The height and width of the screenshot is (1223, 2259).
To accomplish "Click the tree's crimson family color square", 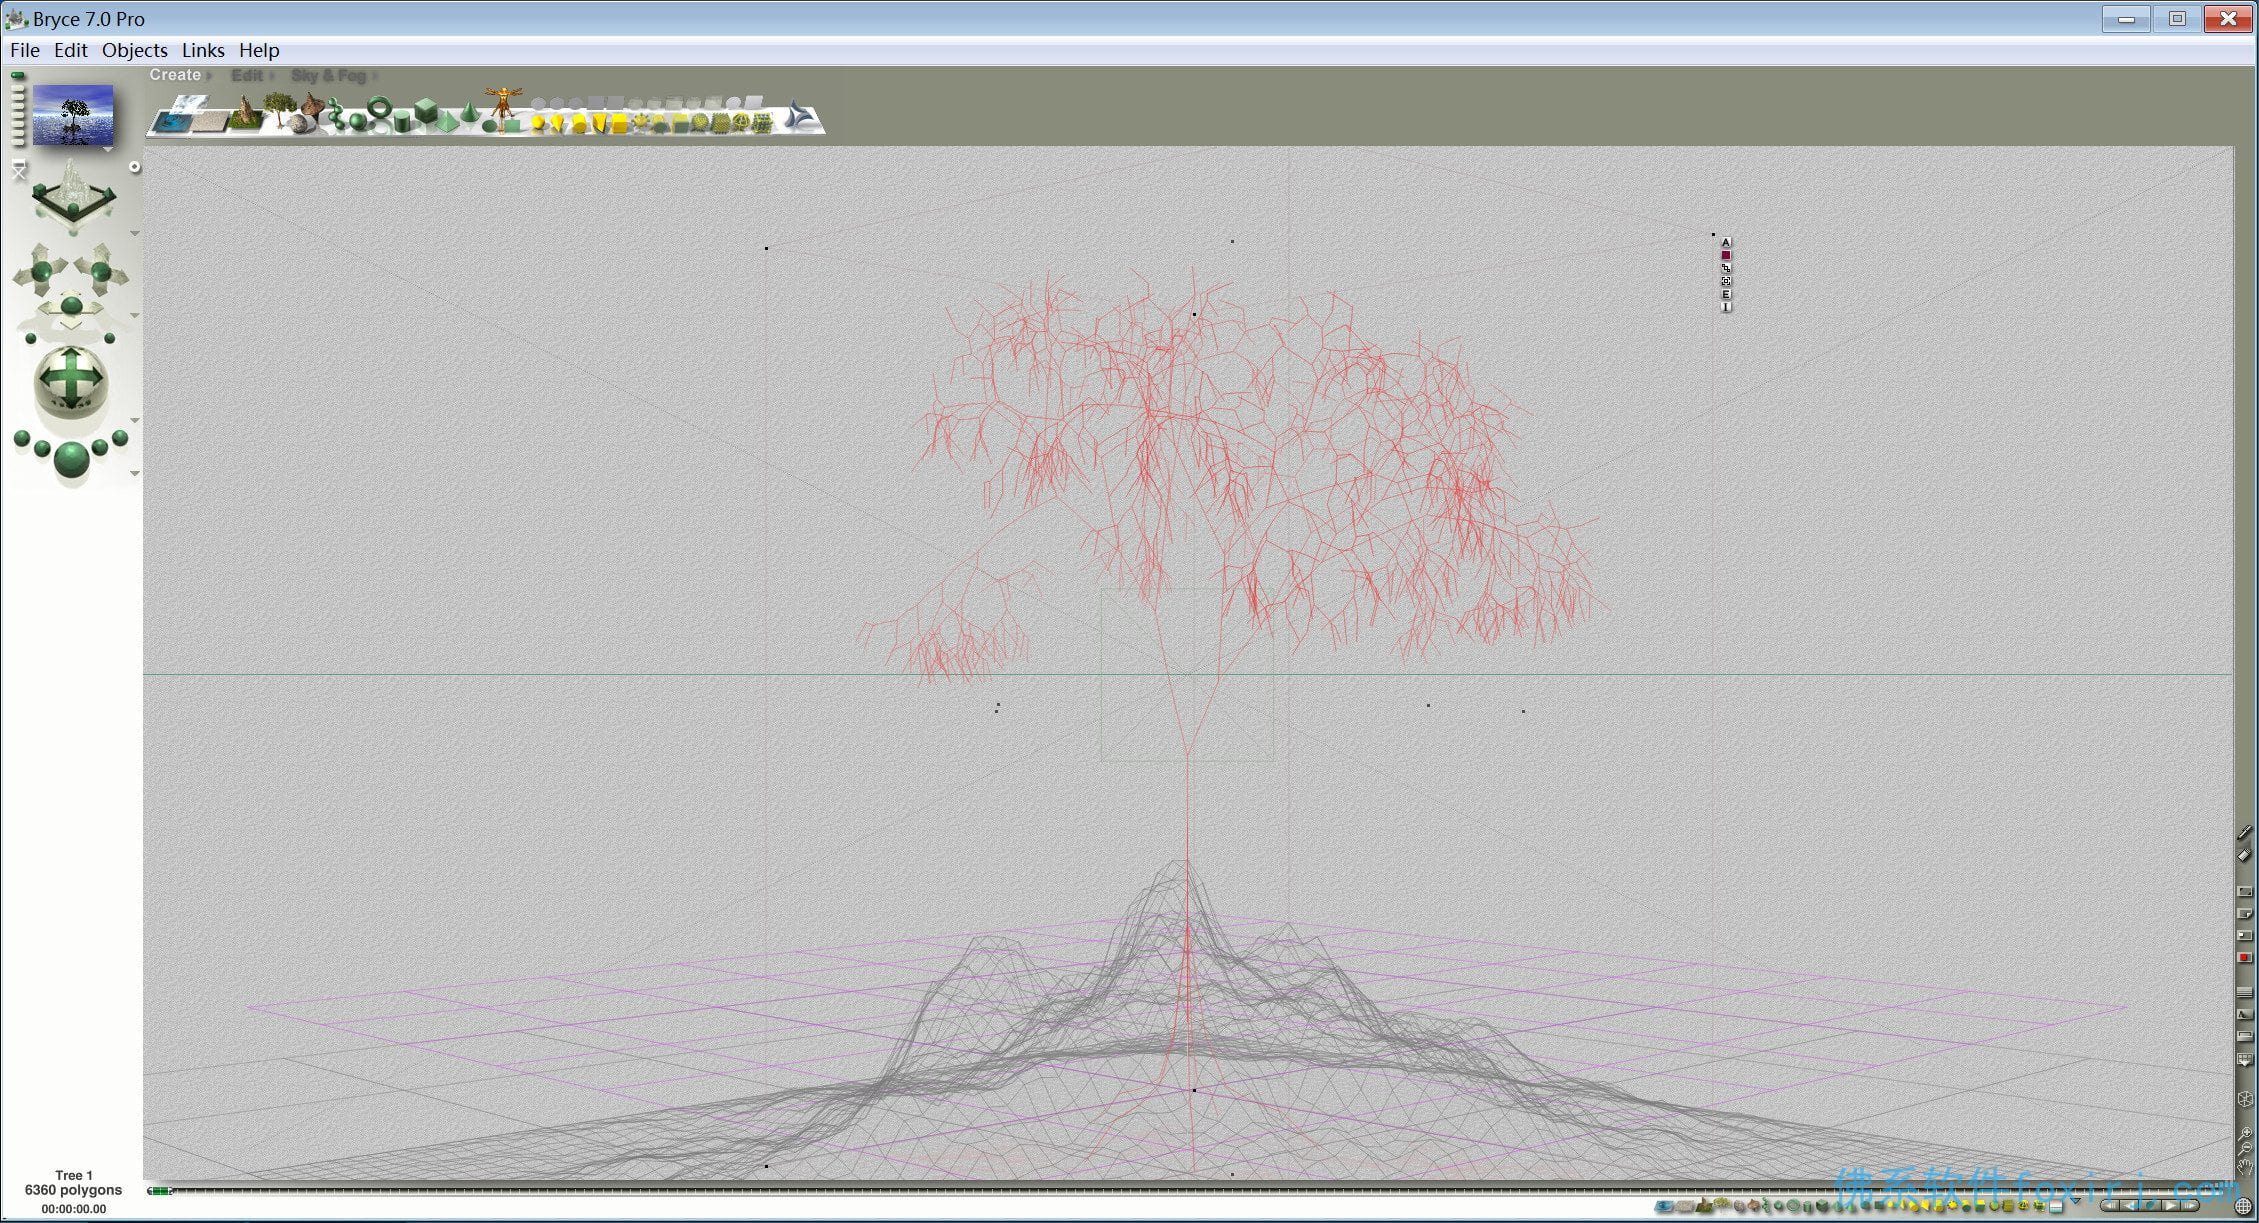I will pos(1726,255).
